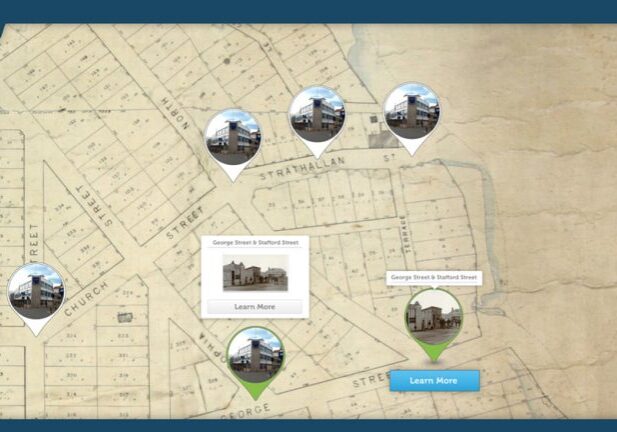This screenshot has height=432, width=617.
Task: Open the historic photo thumbnail in popup
Action: (255, 273)
